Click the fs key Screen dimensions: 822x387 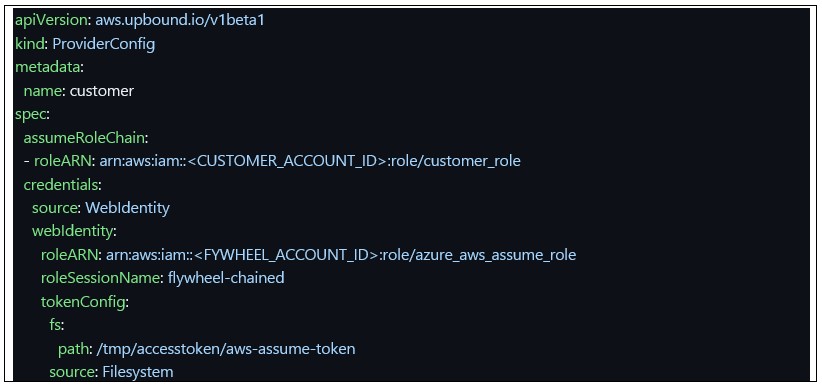click(55, 325)
